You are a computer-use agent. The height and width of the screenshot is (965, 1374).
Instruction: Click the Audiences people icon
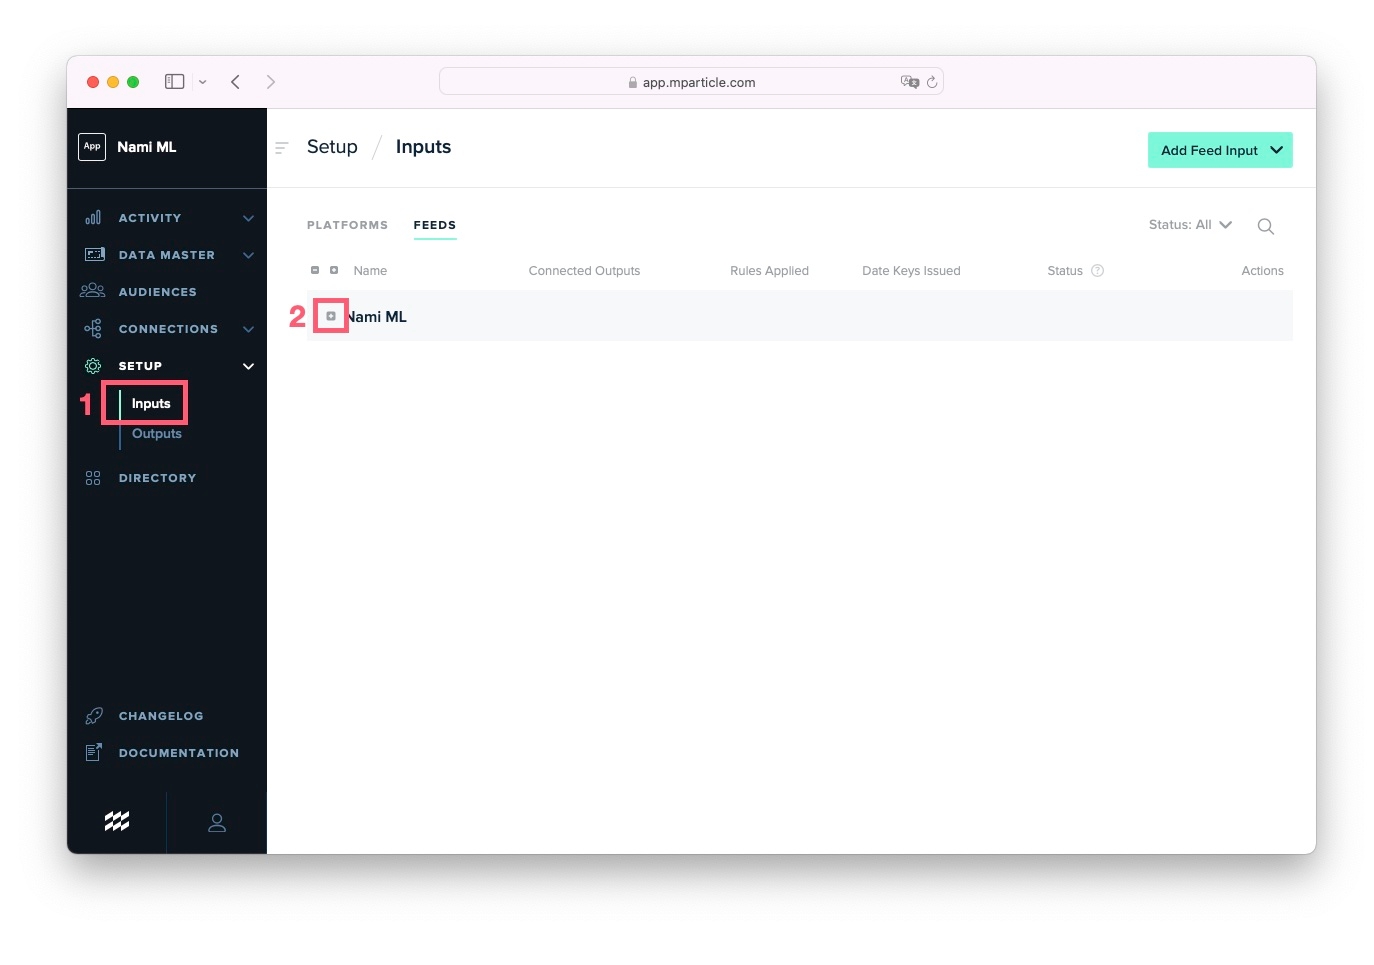coord(92,290)
